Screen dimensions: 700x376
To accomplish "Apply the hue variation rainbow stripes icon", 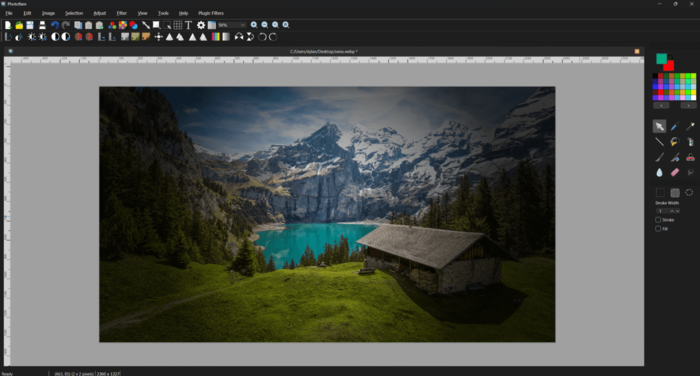I will 216,37.
